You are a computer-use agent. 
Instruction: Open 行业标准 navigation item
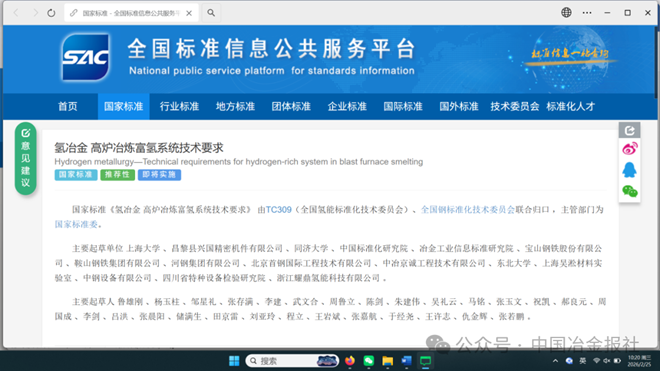point(179,107)
